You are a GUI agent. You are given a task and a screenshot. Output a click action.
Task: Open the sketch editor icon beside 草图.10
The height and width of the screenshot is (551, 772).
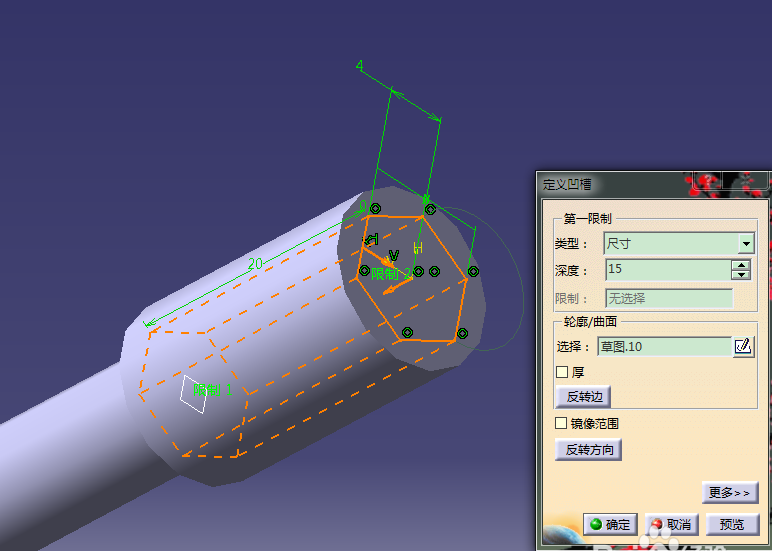[743, 347]
